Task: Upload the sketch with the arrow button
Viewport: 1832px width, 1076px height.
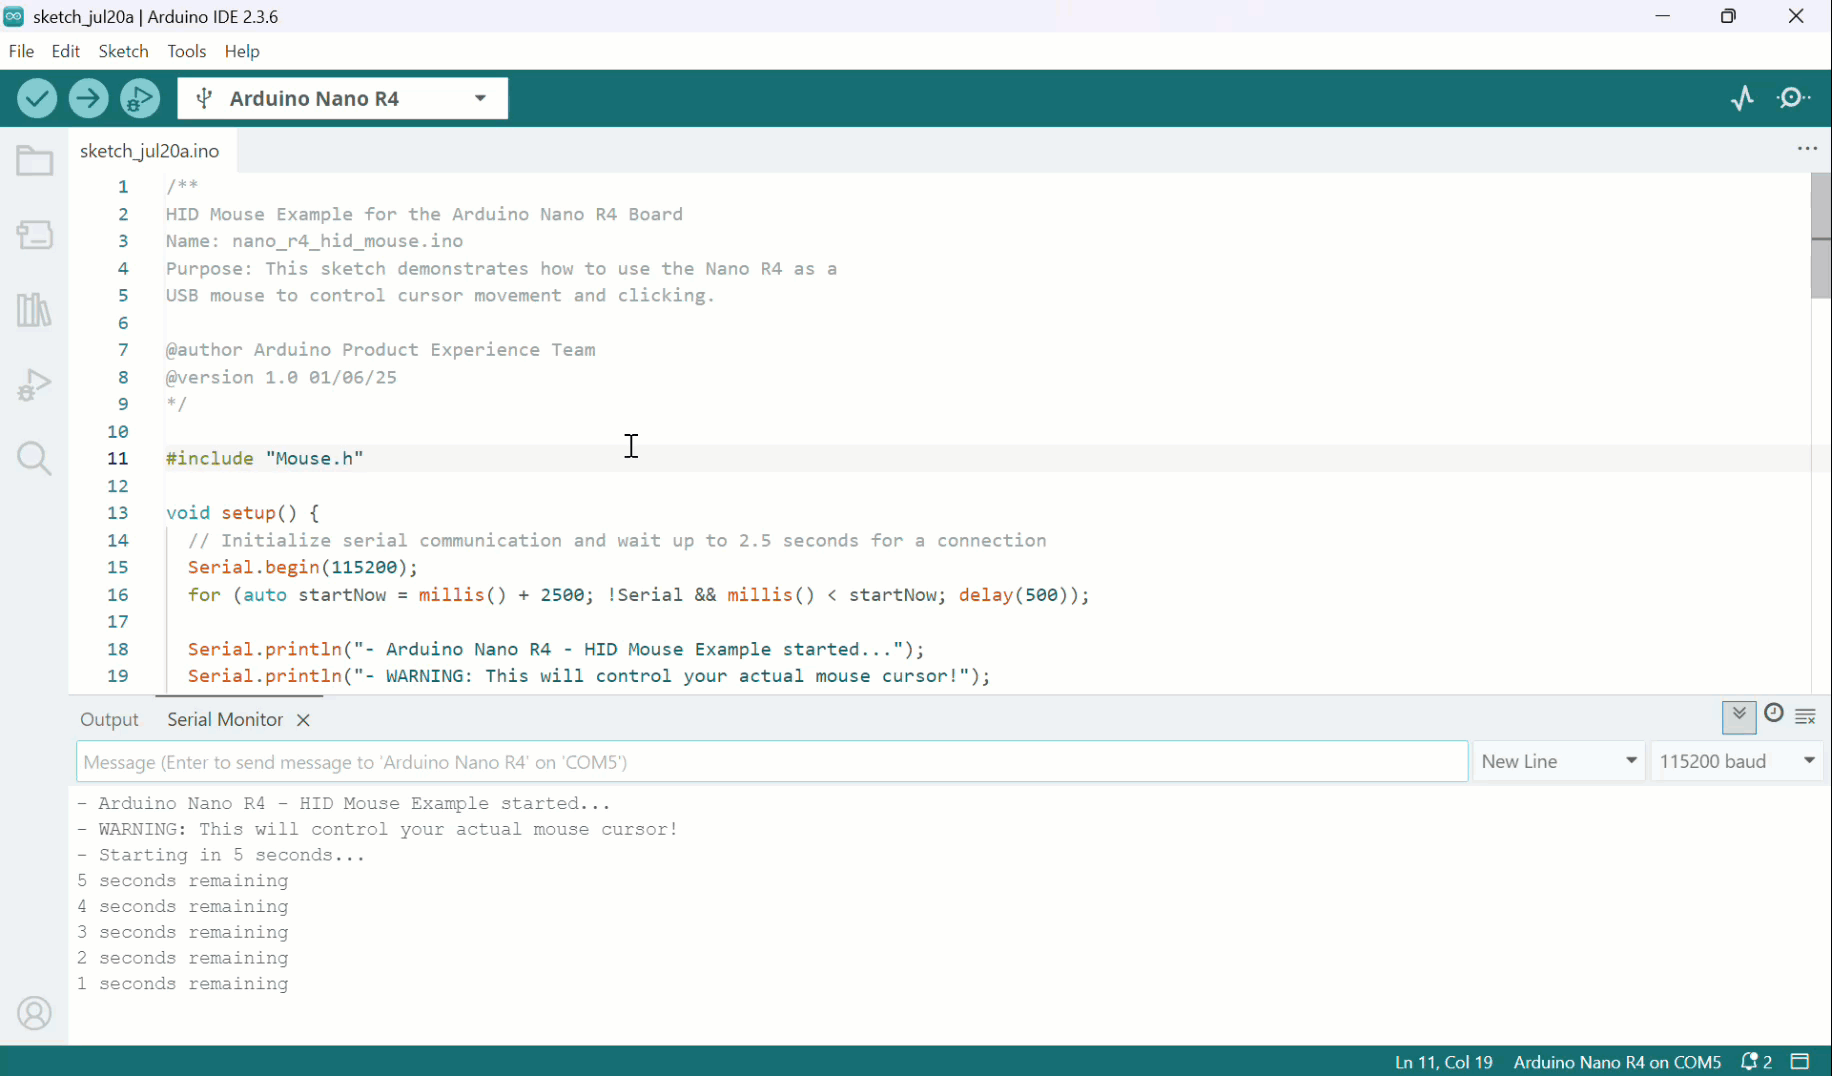Action: point(88,98)
